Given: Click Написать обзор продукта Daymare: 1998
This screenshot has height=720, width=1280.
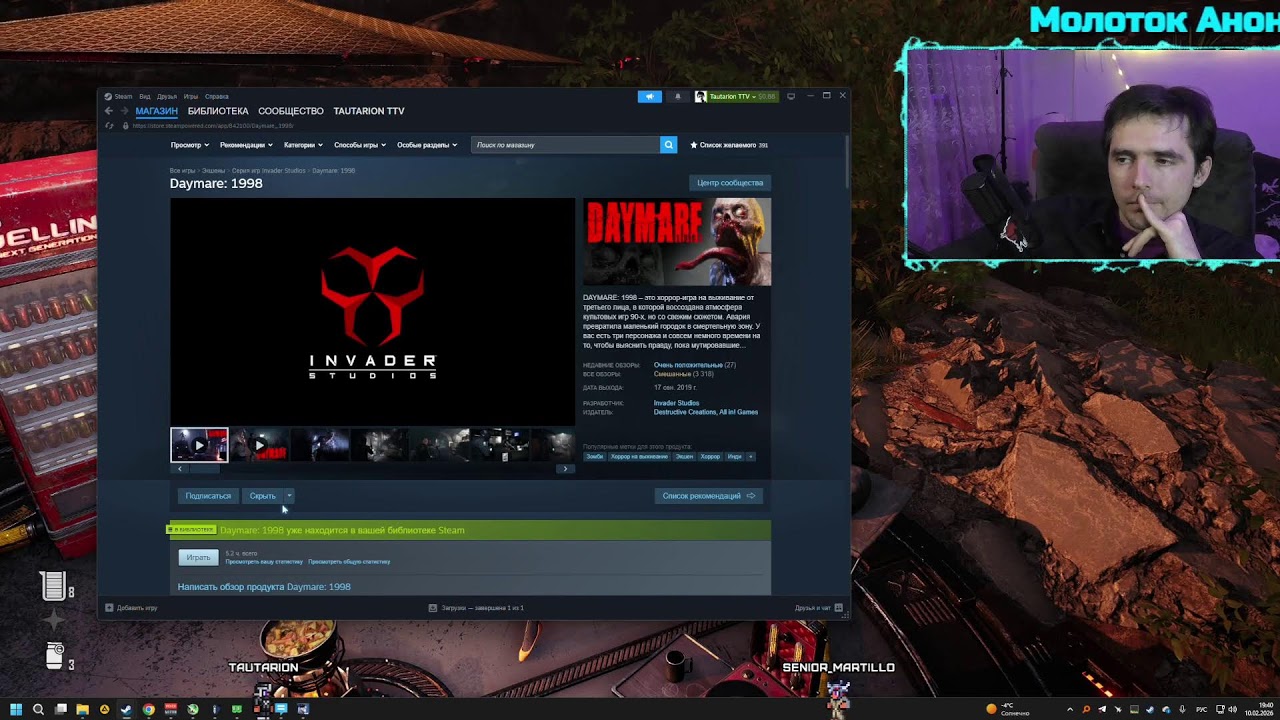Looking at the screenshot, I should [x=264, y=587].
